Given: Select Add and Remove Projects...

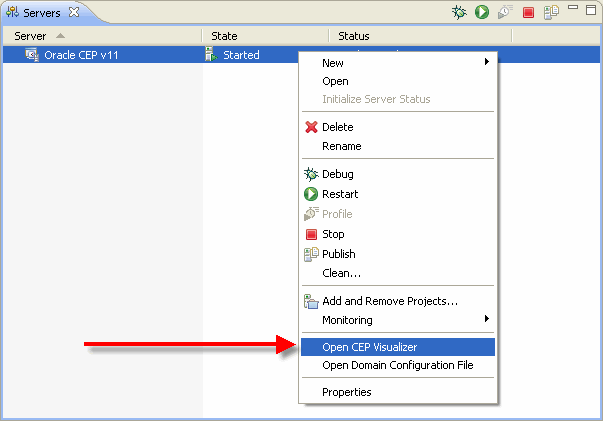Looking at the screenshot, I should click(x=398, y=301).
